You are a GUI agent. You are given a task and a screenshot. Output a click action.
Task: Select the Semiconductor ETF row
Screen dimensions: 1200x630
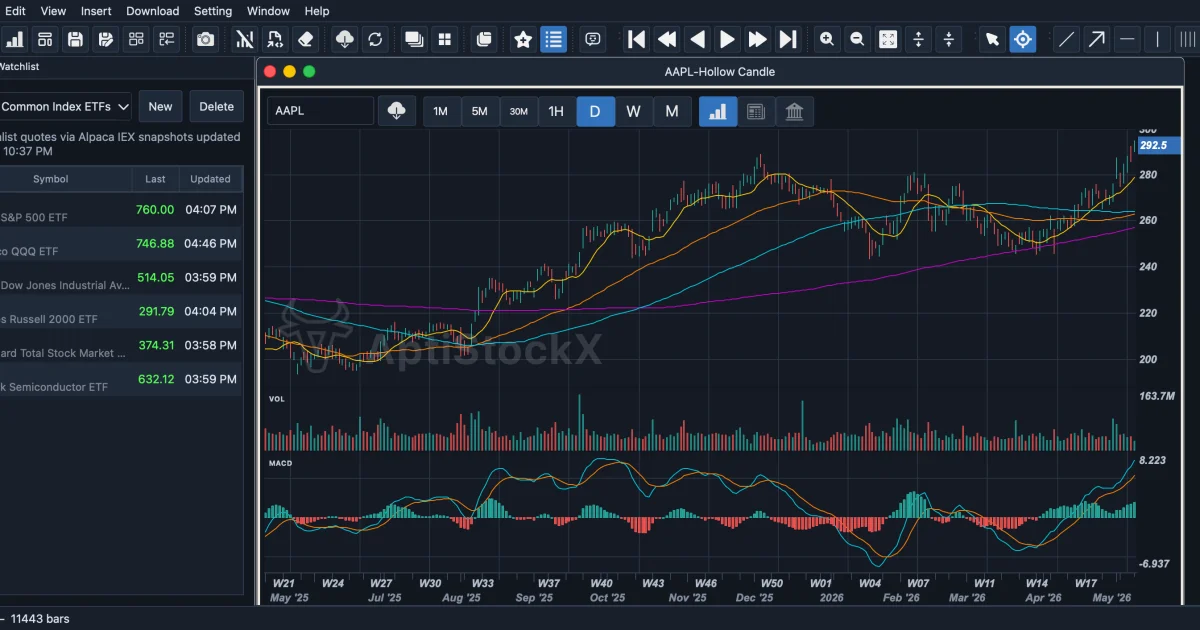(120, 379)
